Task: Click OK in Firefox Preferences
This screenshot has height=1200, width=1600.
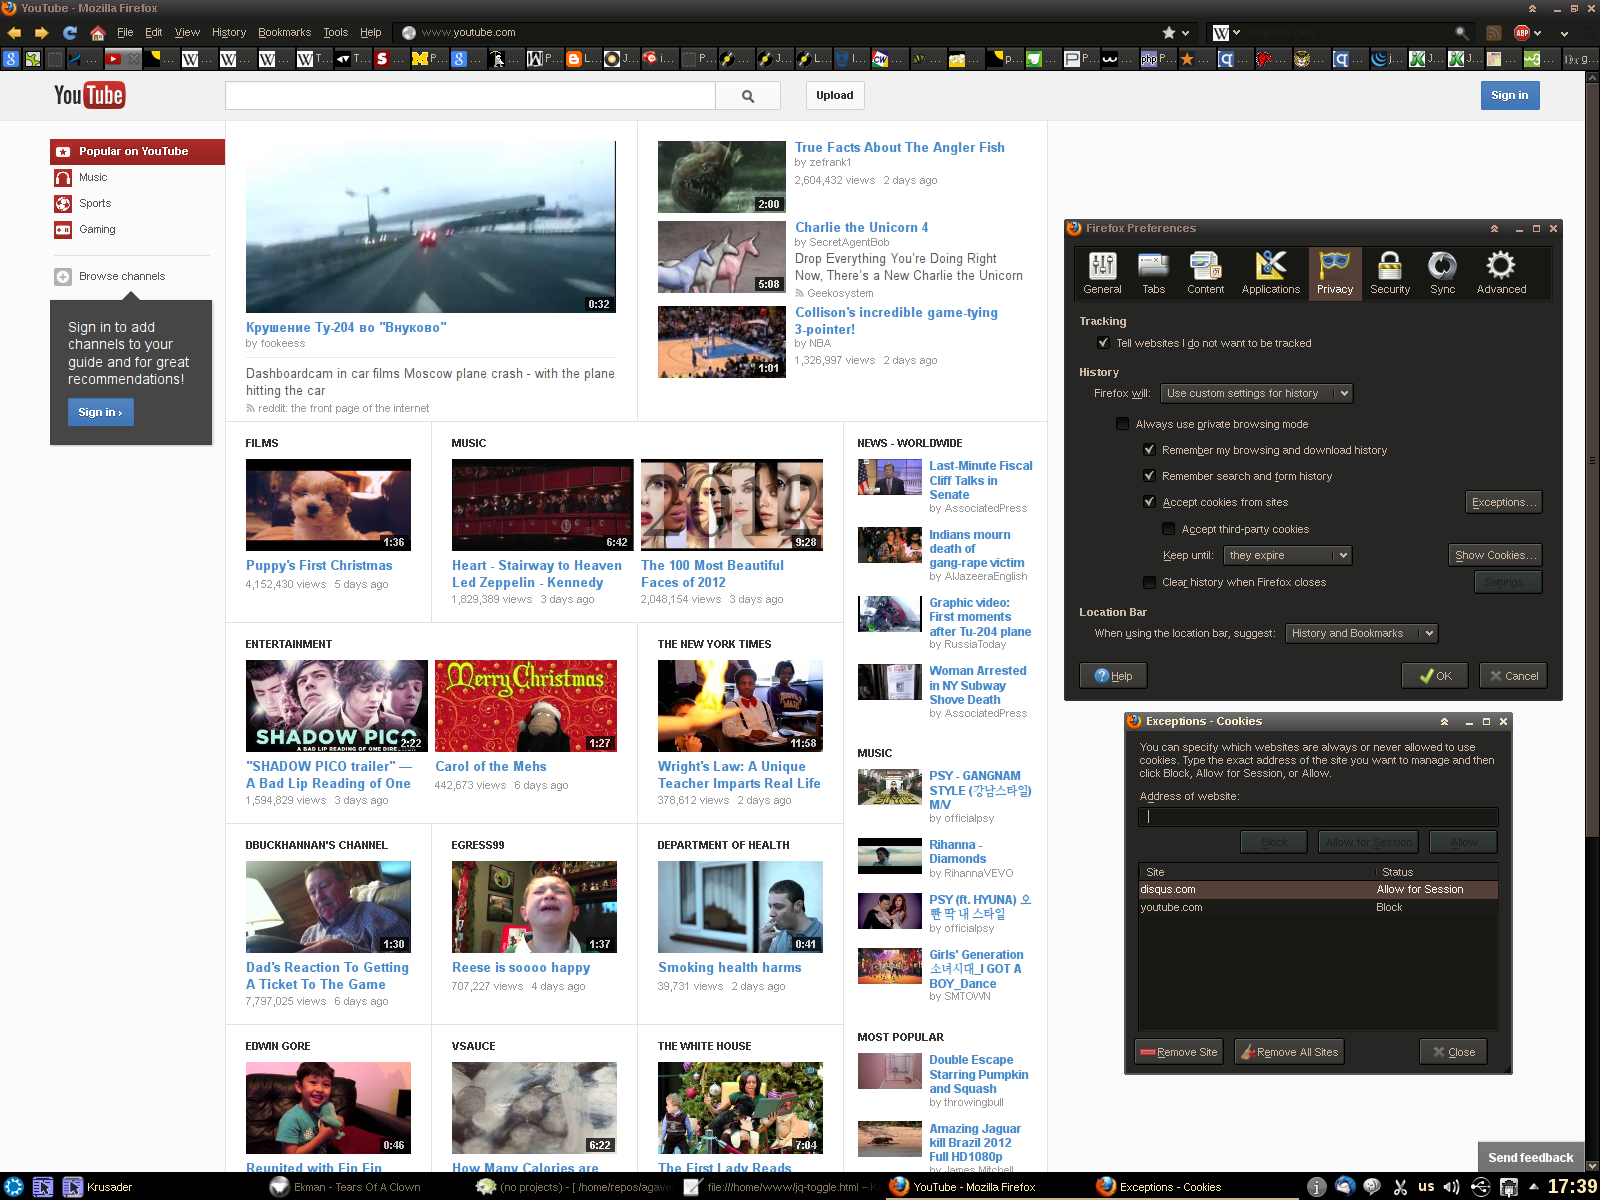Action: coord(1434,676)
